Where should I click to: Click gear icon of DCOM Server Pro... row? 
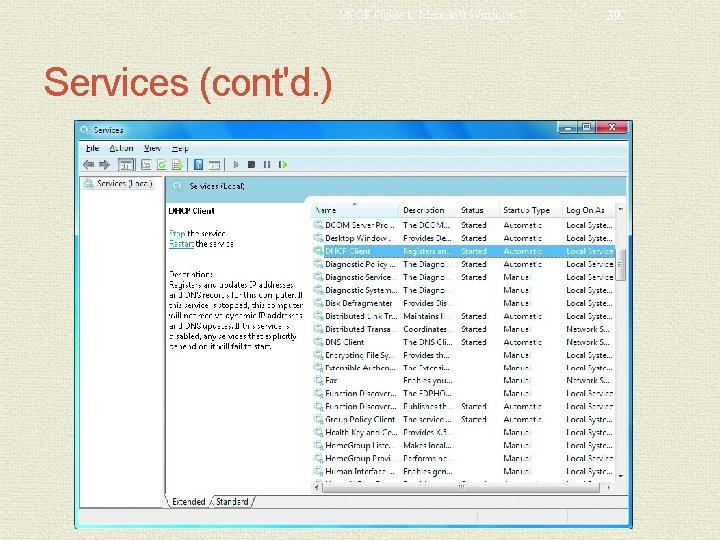pos(318,225)
